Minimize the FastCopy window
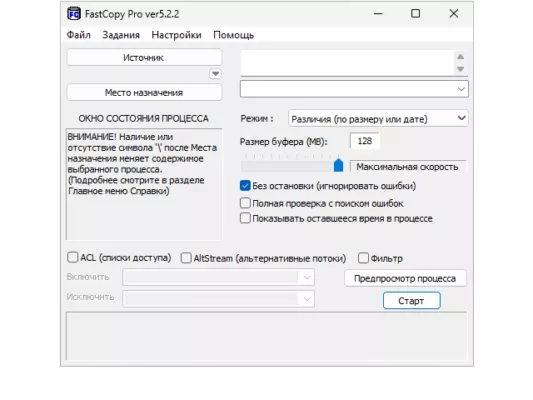This screenshot has height=400, width=533. 378,14
